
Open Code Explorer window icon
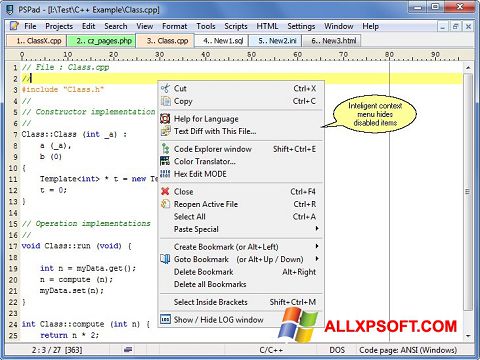(165, 149)
